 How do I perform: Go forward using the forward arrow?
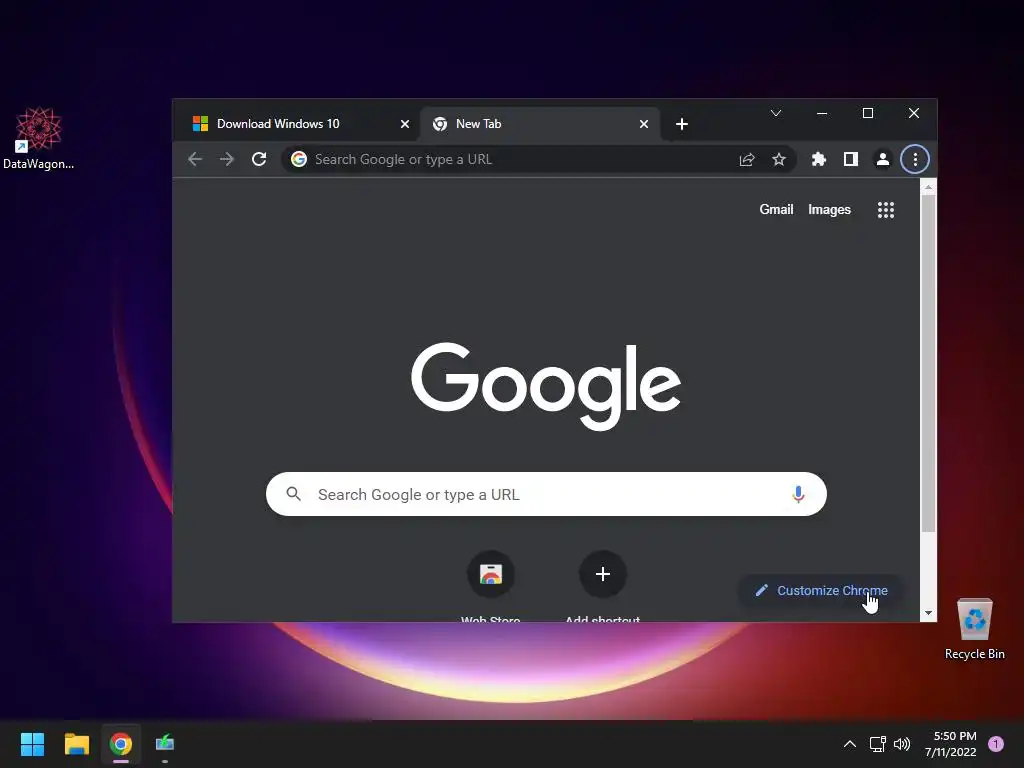227,159
